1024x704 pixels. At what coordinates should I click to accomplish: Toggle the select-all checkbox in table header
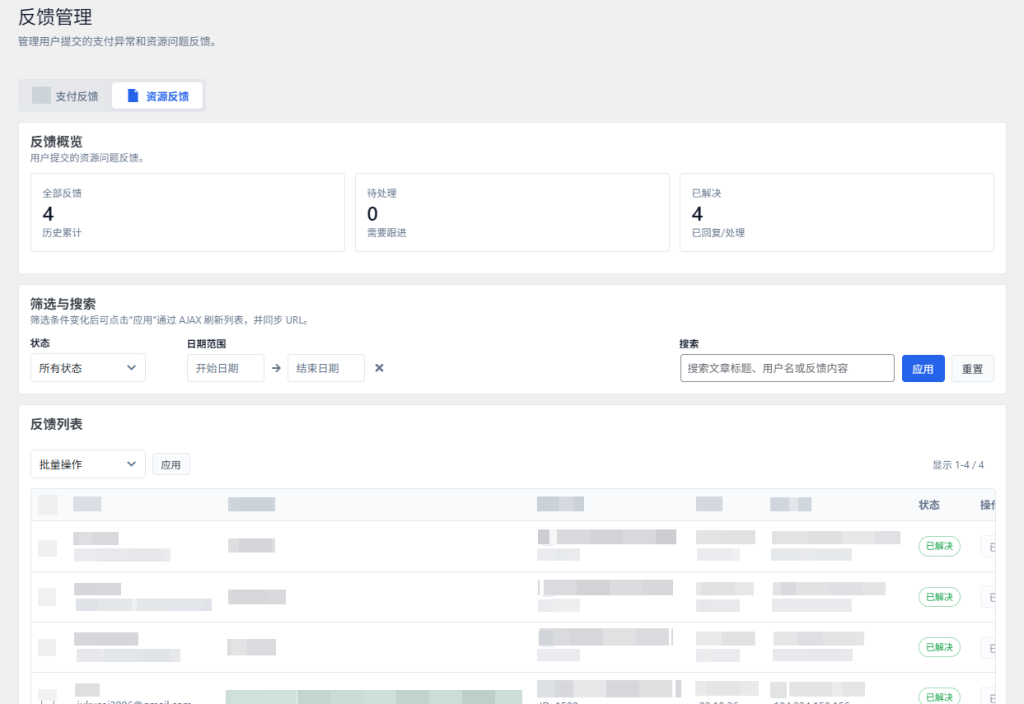coord(47,505)
